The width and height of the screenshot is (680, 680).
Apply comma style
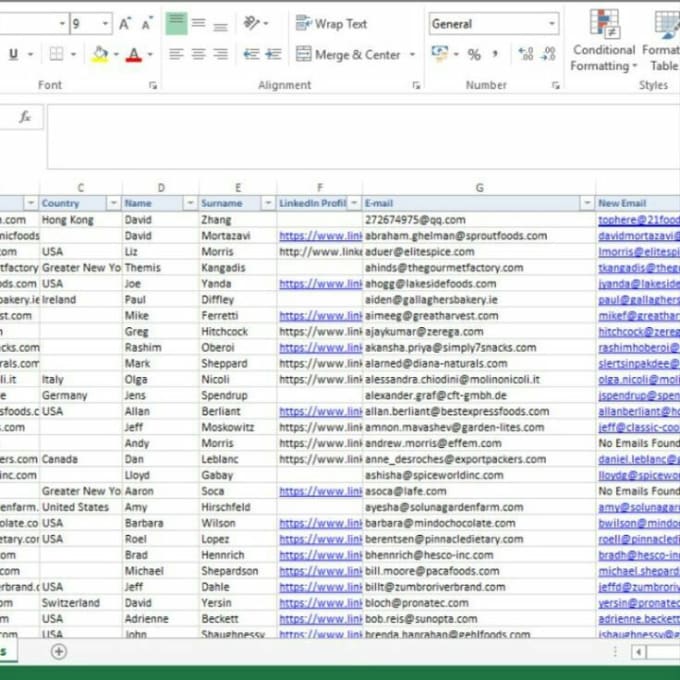pyautogui.click(x=495, y=54)
